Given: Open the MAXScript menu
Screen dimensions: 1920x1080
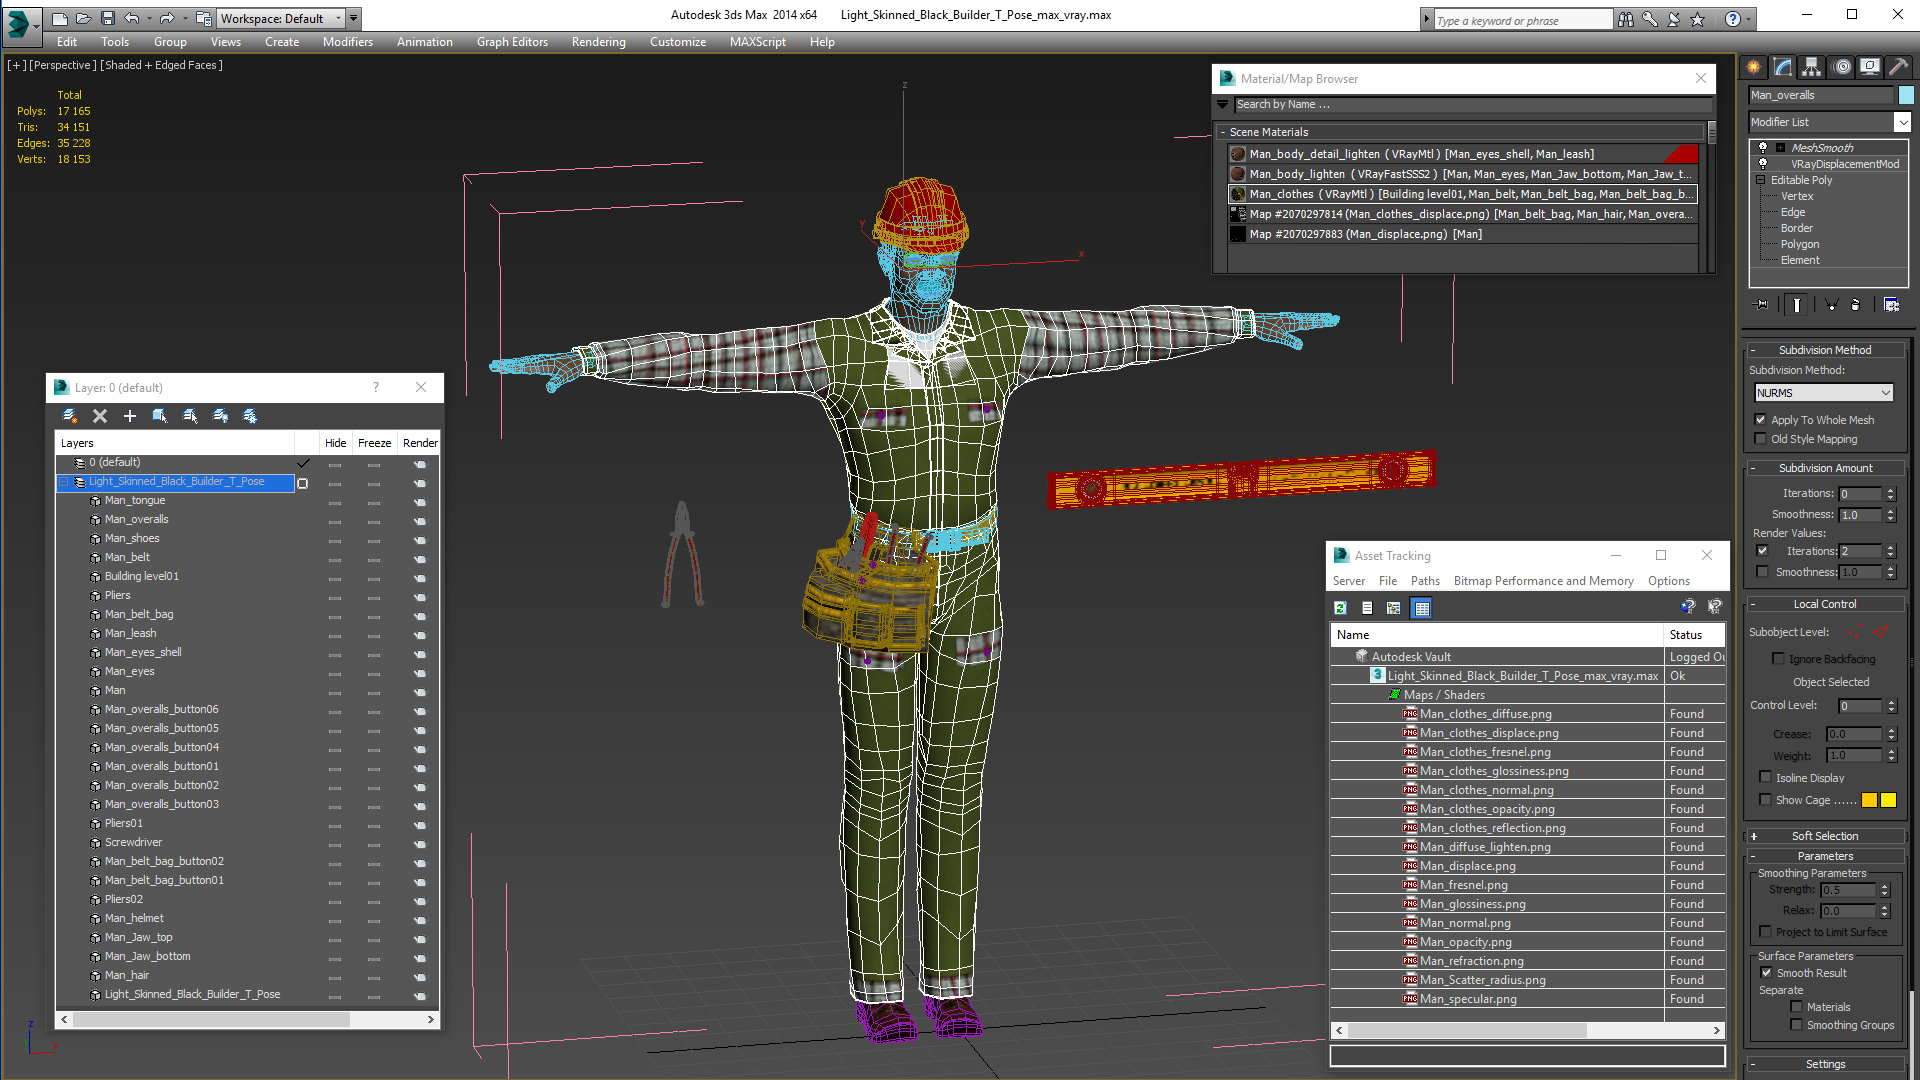Looking at the screenshot, I should (757, 42).
